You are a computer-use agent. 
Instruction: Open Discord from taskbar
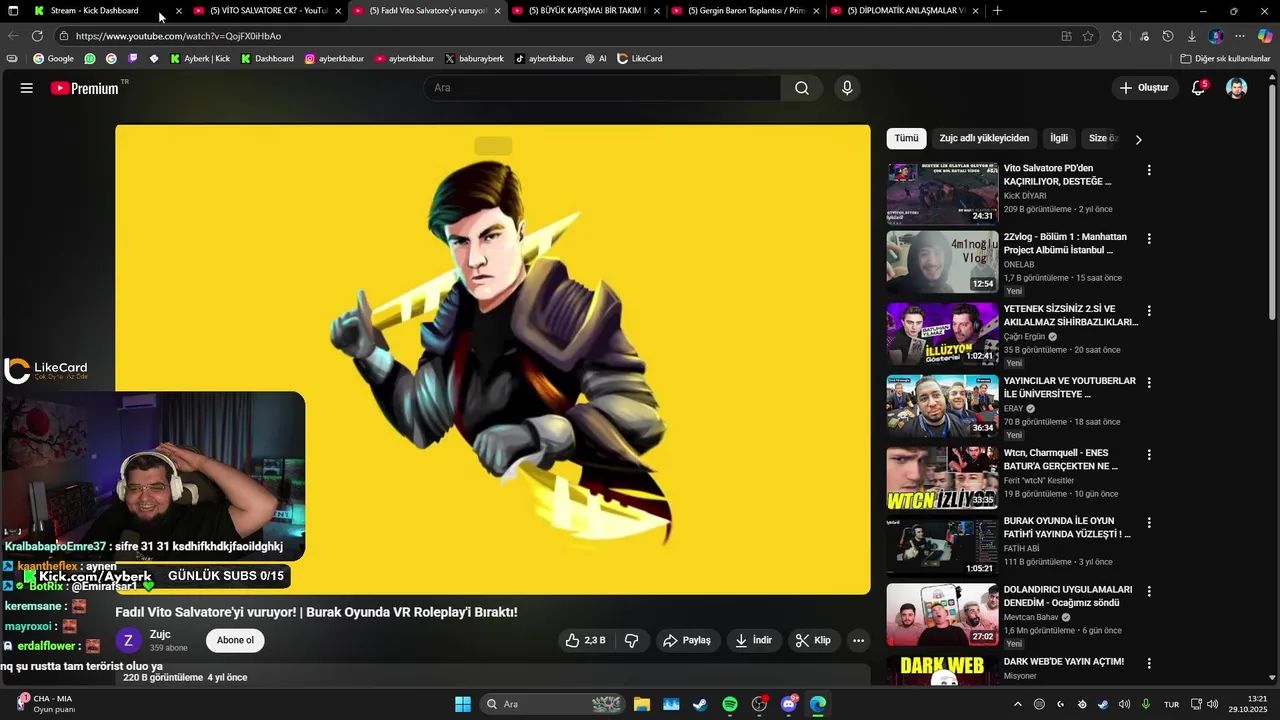click(x=789, y=704)
